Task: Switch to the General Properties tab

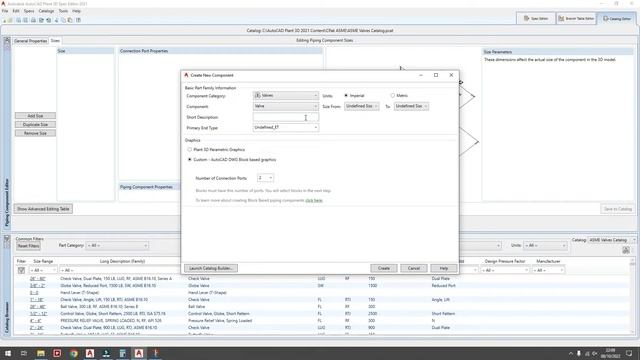Action: click(31, 41)
